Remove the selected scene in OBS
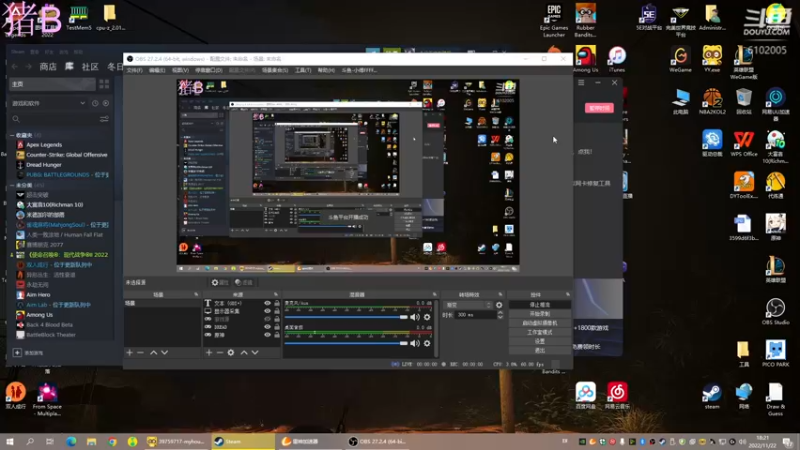Screen dimensions: 800x450 coord(140,353)
